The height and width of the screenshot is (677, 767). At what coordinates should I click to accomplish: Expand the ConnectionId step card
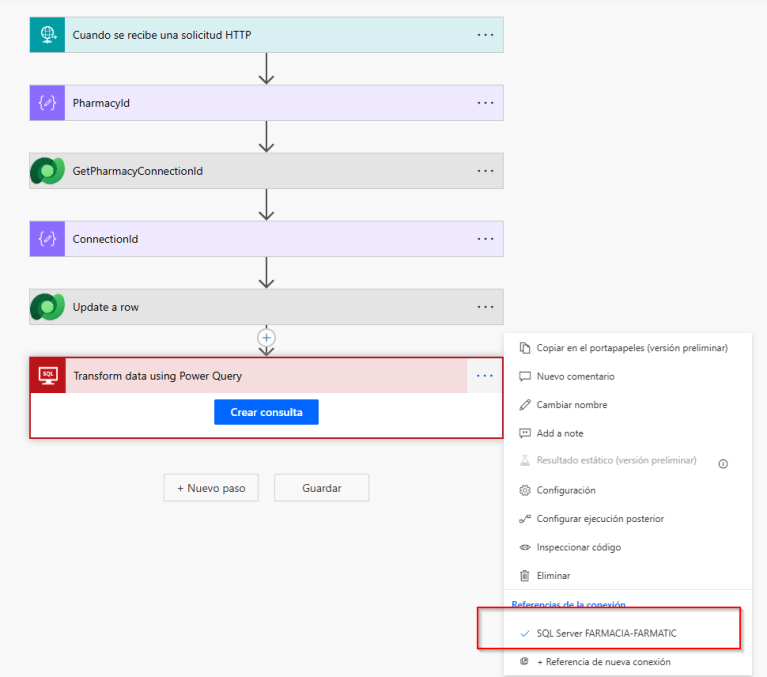[x=267, y=239]
